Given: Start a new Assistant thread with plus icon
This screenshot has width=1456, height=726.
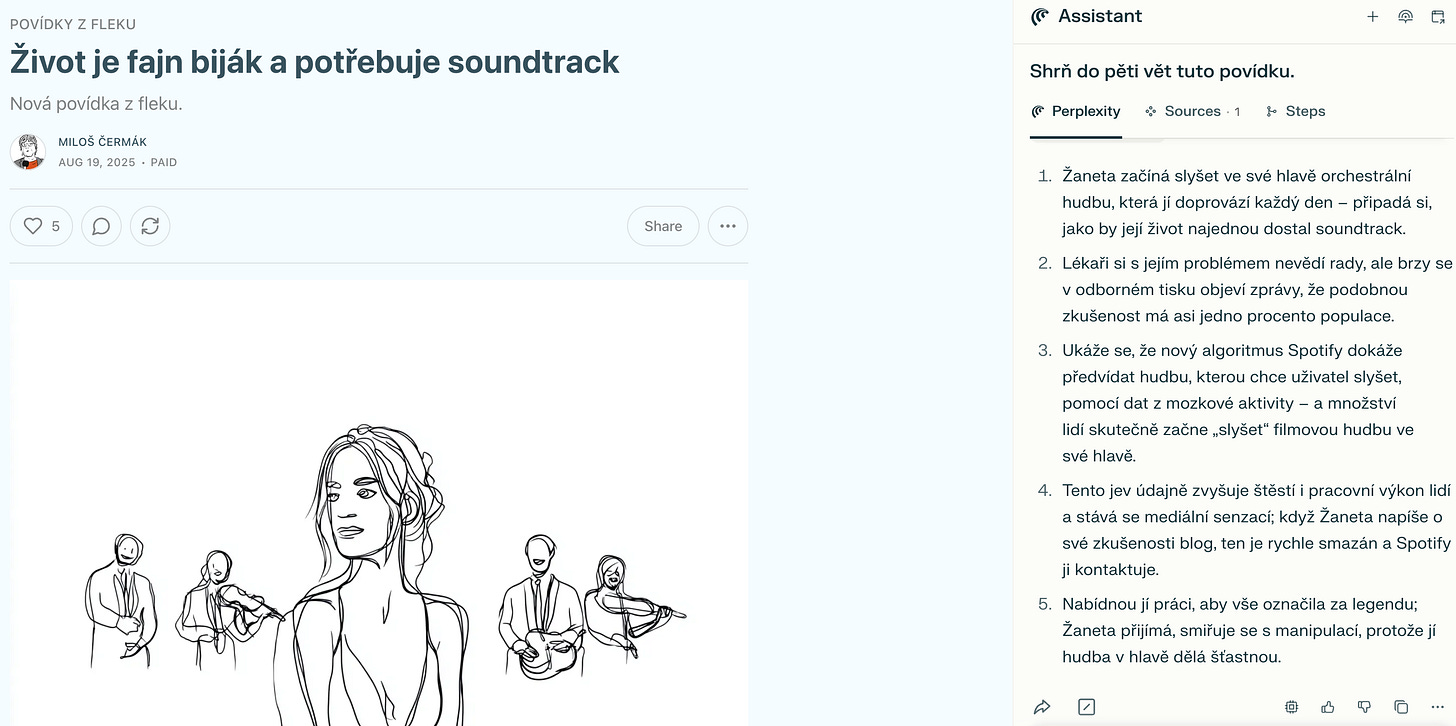Looking at the screenshot, I should [1373, 17].
